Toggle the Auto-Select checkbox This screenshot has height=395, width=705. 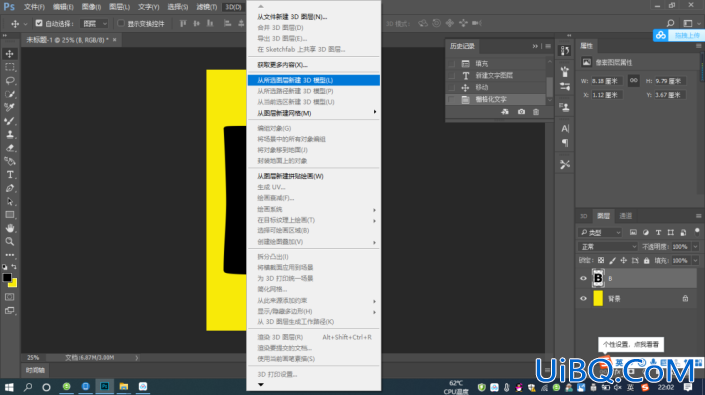point(39,23)
